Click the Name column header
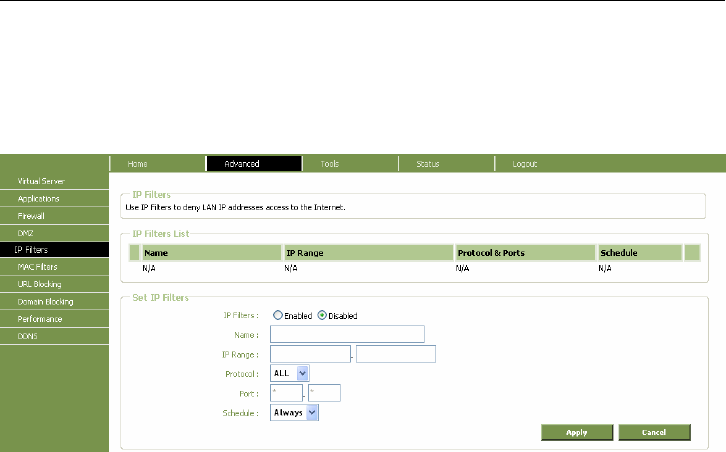Image resolution: width=726 pixels, height=452 pixels. pyautogui.click(x=212, y=253)
